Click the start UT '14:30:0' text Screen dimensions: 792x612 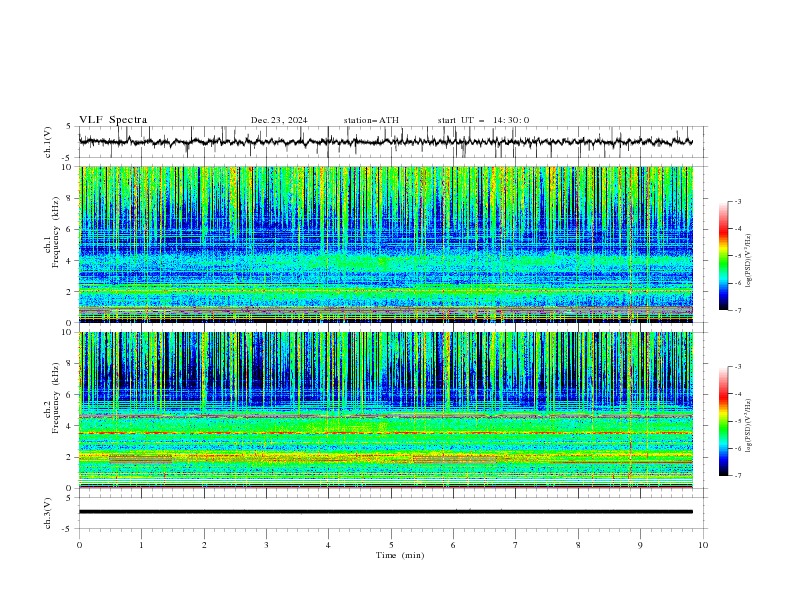pos(511,120)
